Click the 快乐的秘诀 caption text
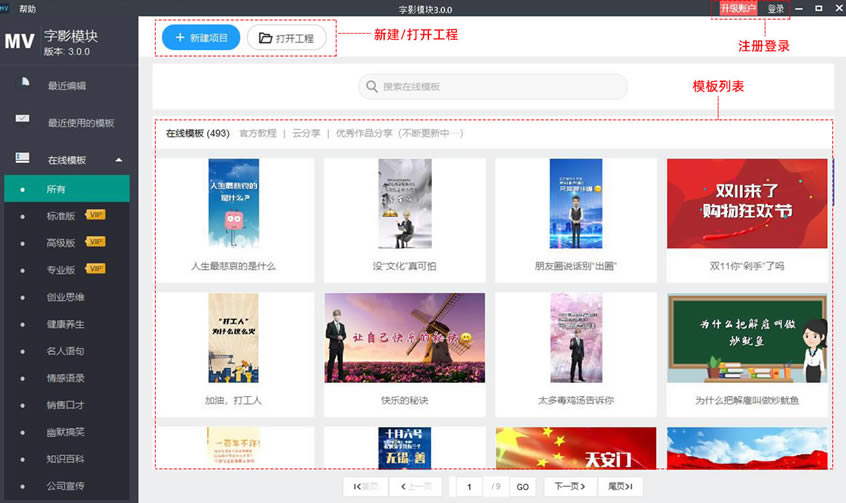 tap(405, 400)
